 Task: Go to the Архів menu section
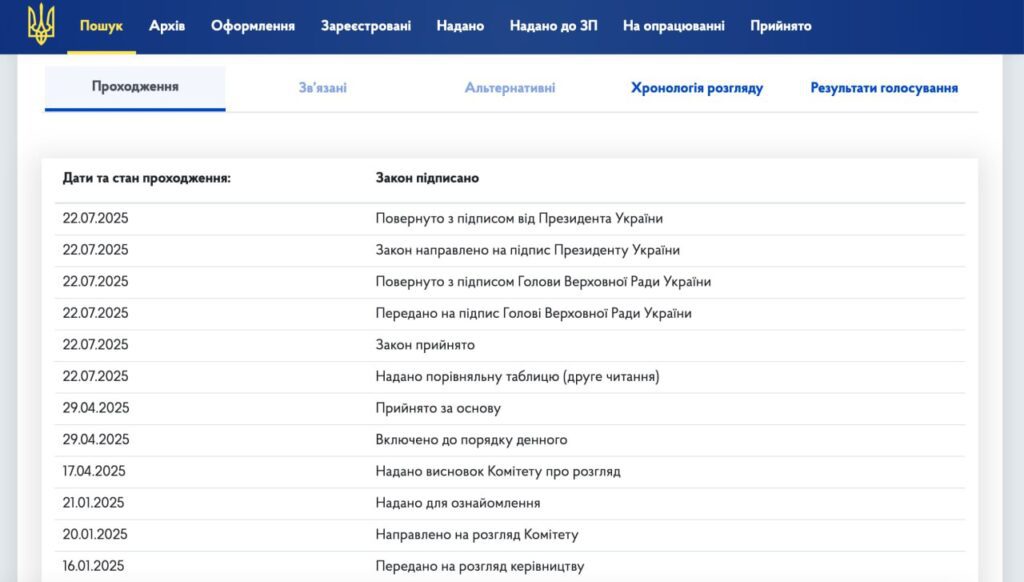coord(167,26)
